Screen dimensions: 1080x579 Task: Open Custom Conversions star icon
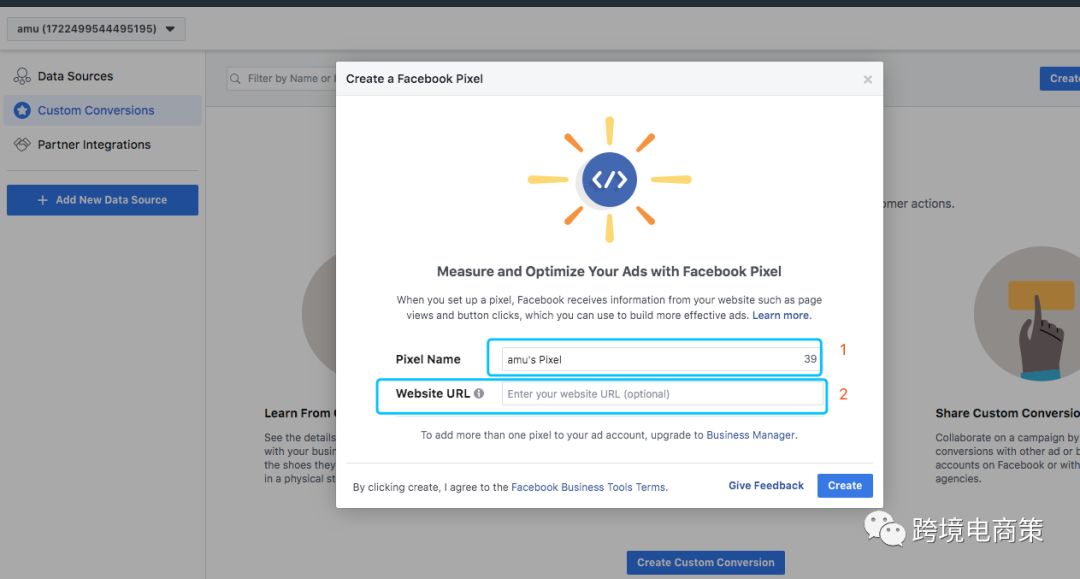point(22,110)
